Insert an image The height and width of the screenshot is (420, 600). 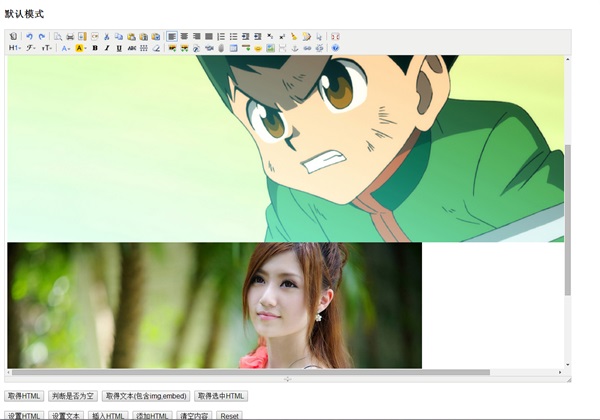click(x=172, y=48)
